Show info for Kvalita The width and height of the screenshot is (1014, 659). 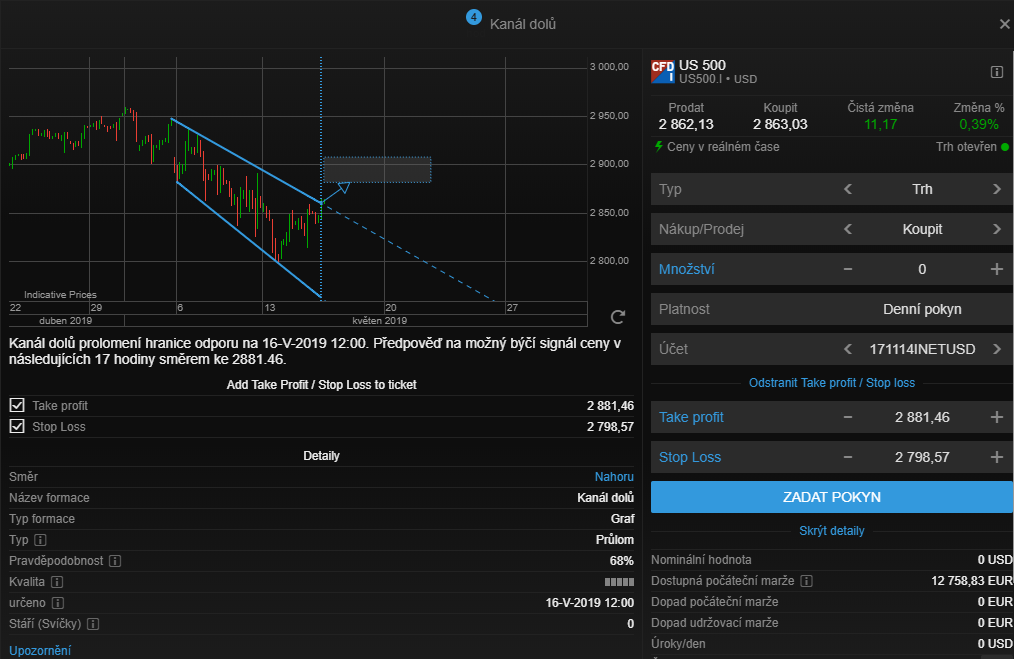[57, 582]
